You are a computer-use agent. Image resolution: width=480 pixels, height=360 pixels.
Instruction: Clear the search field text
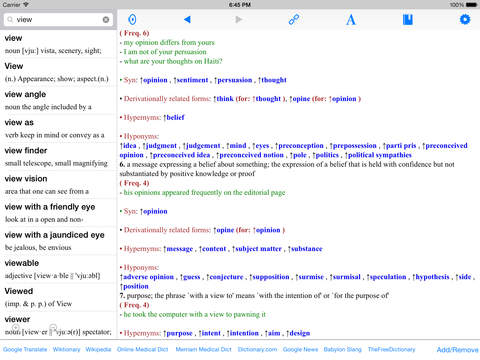[106, 20]
